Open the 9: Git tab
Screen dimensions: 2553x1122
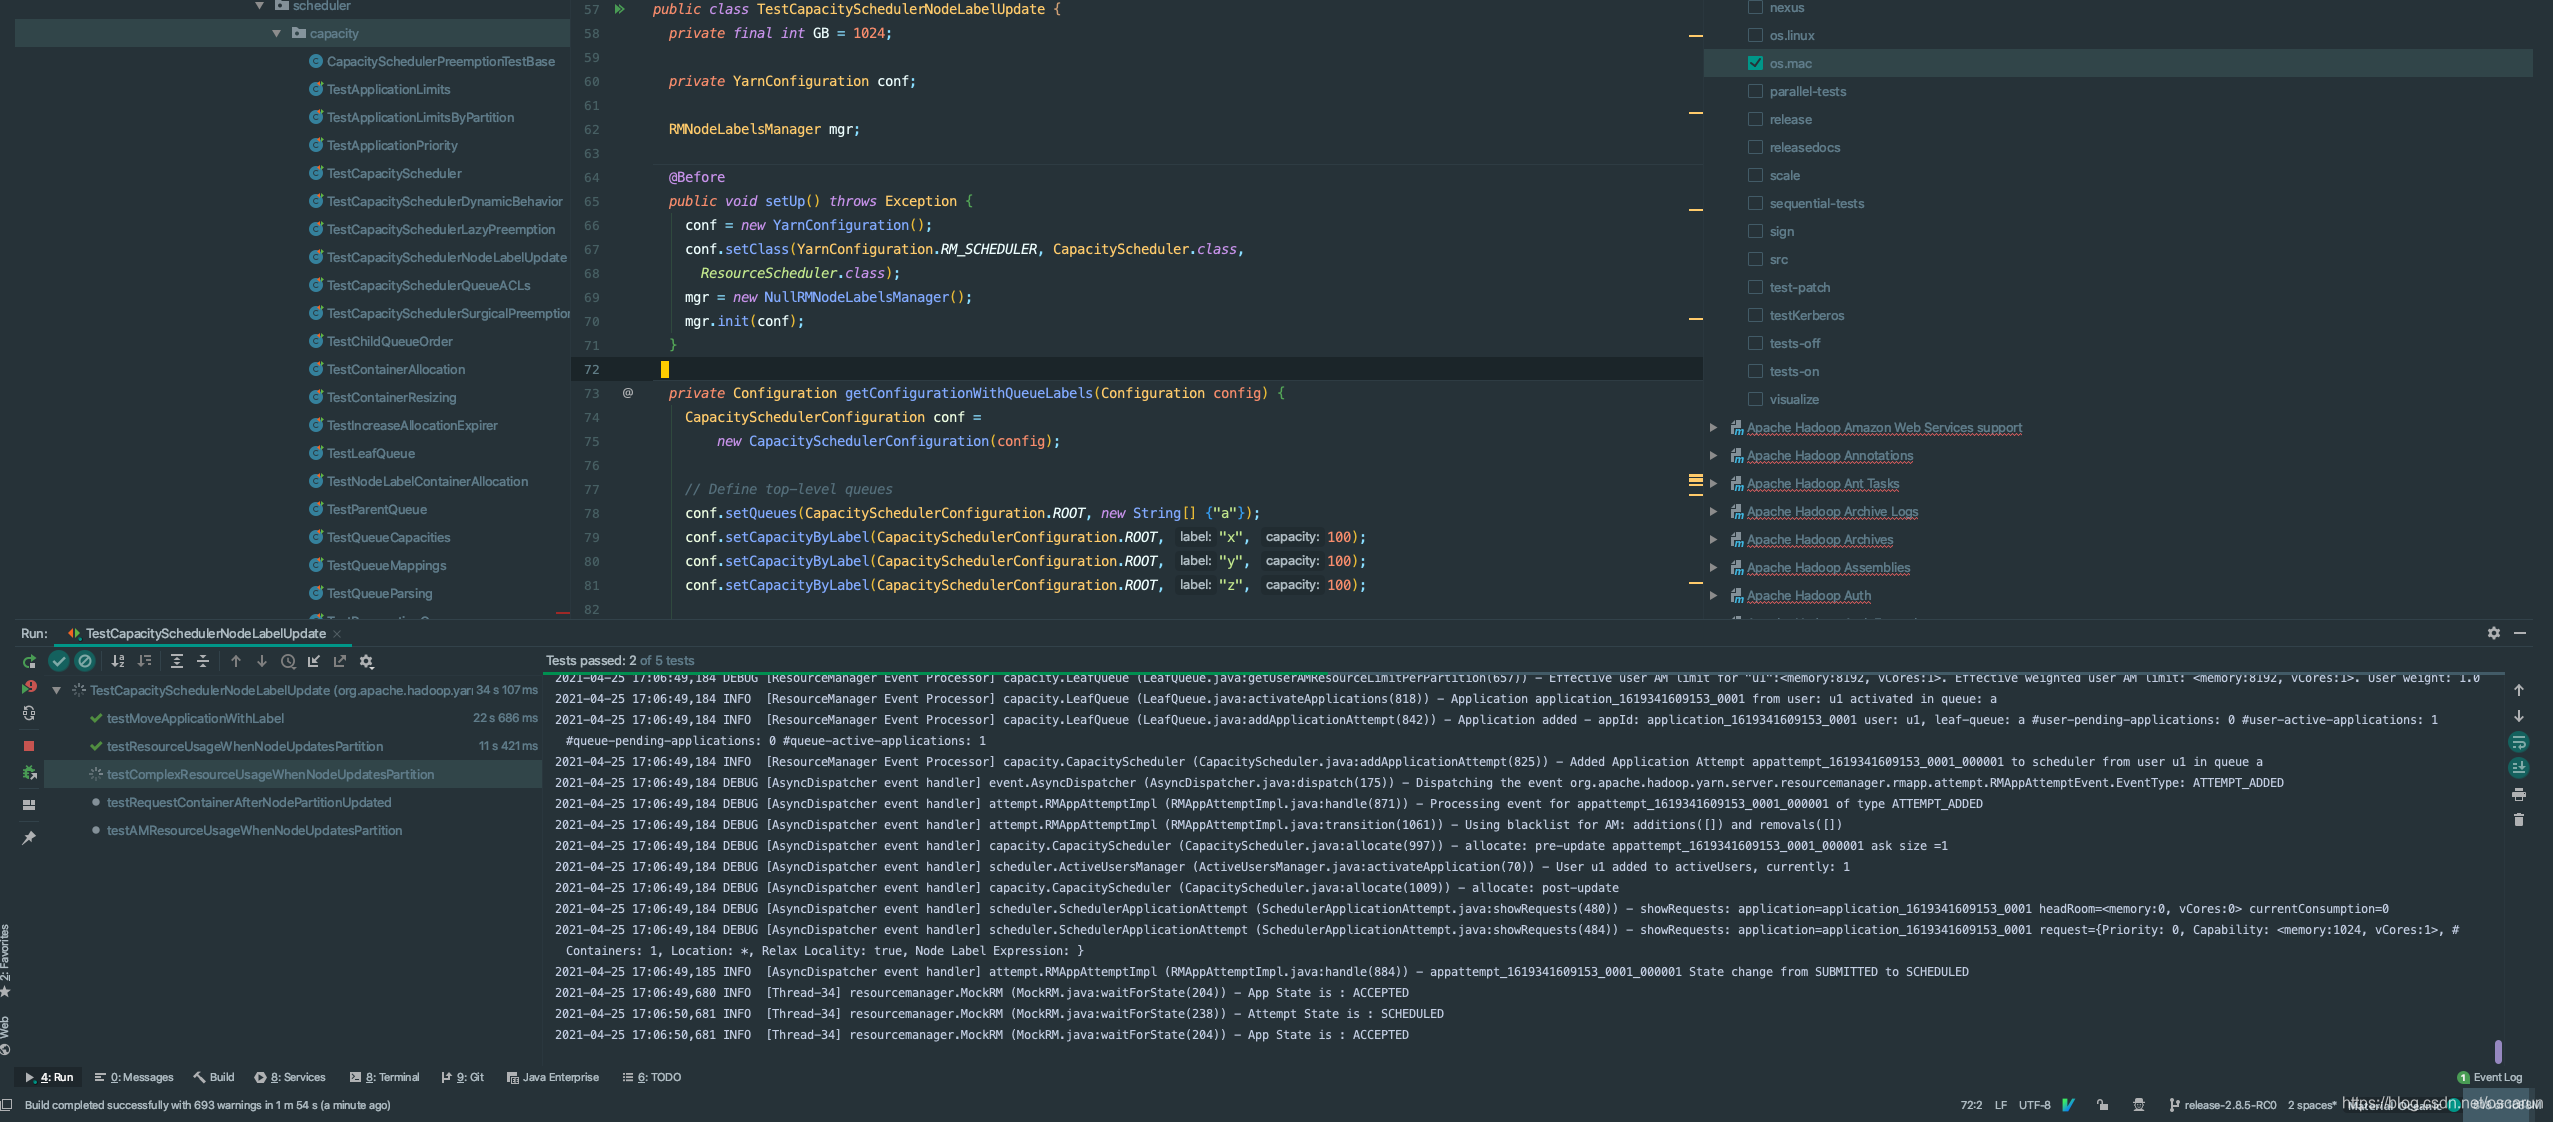click(x=463, y=1077)
